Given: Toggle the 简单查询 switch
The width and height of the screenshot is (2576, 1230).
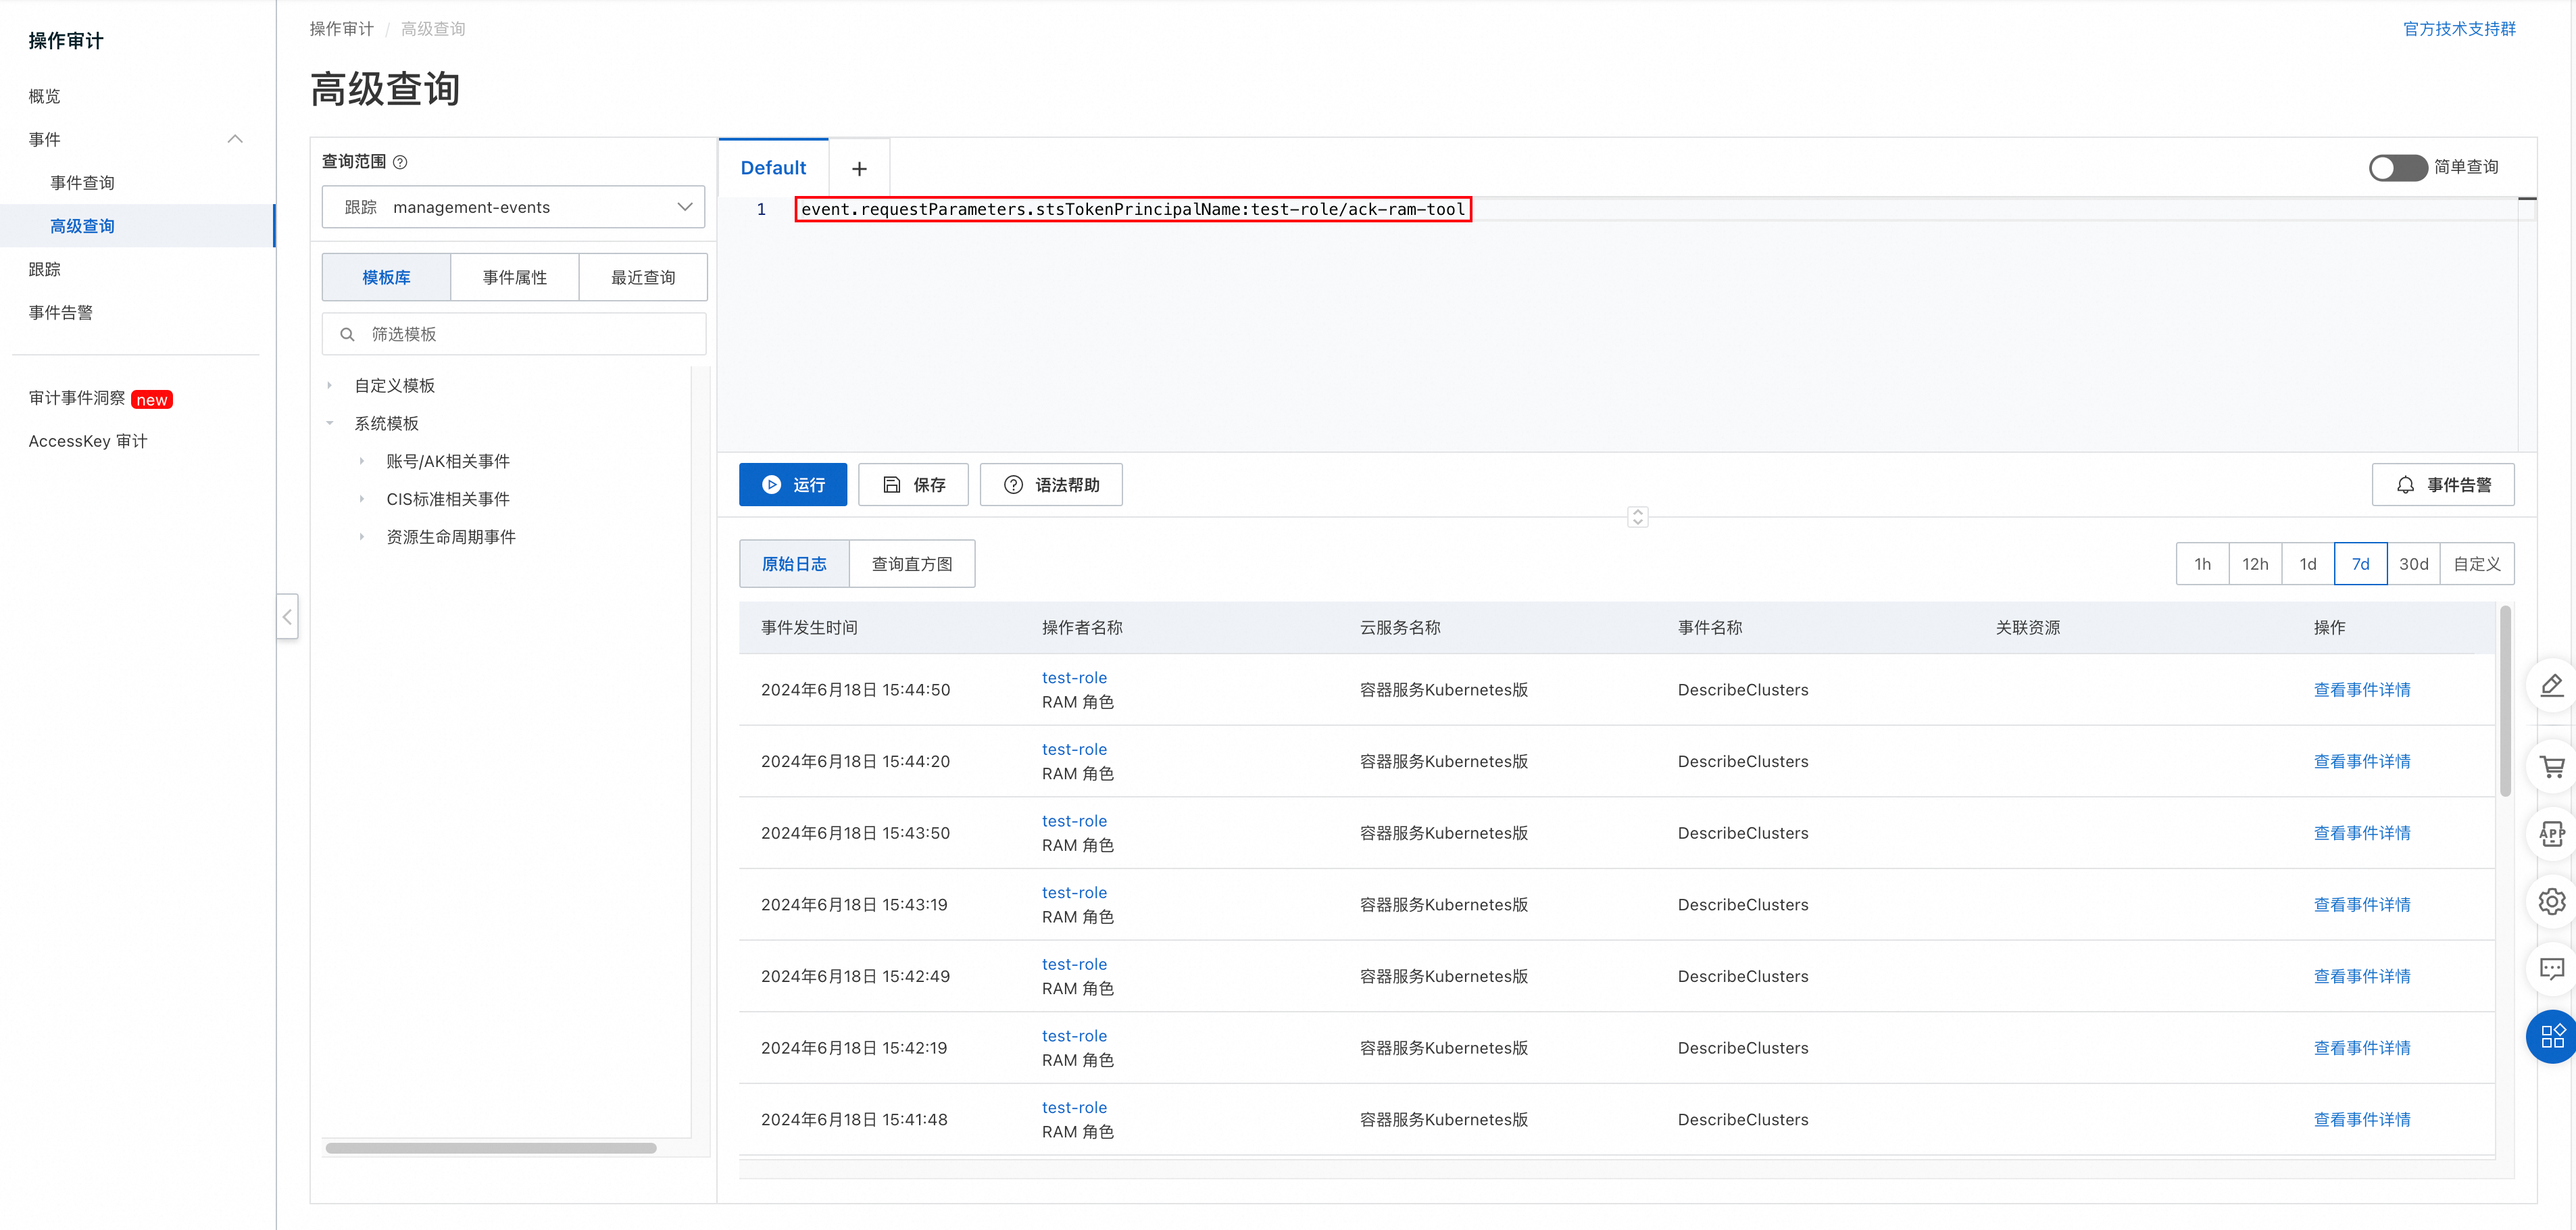Looking at the screenshot, I should (2397, 168).
